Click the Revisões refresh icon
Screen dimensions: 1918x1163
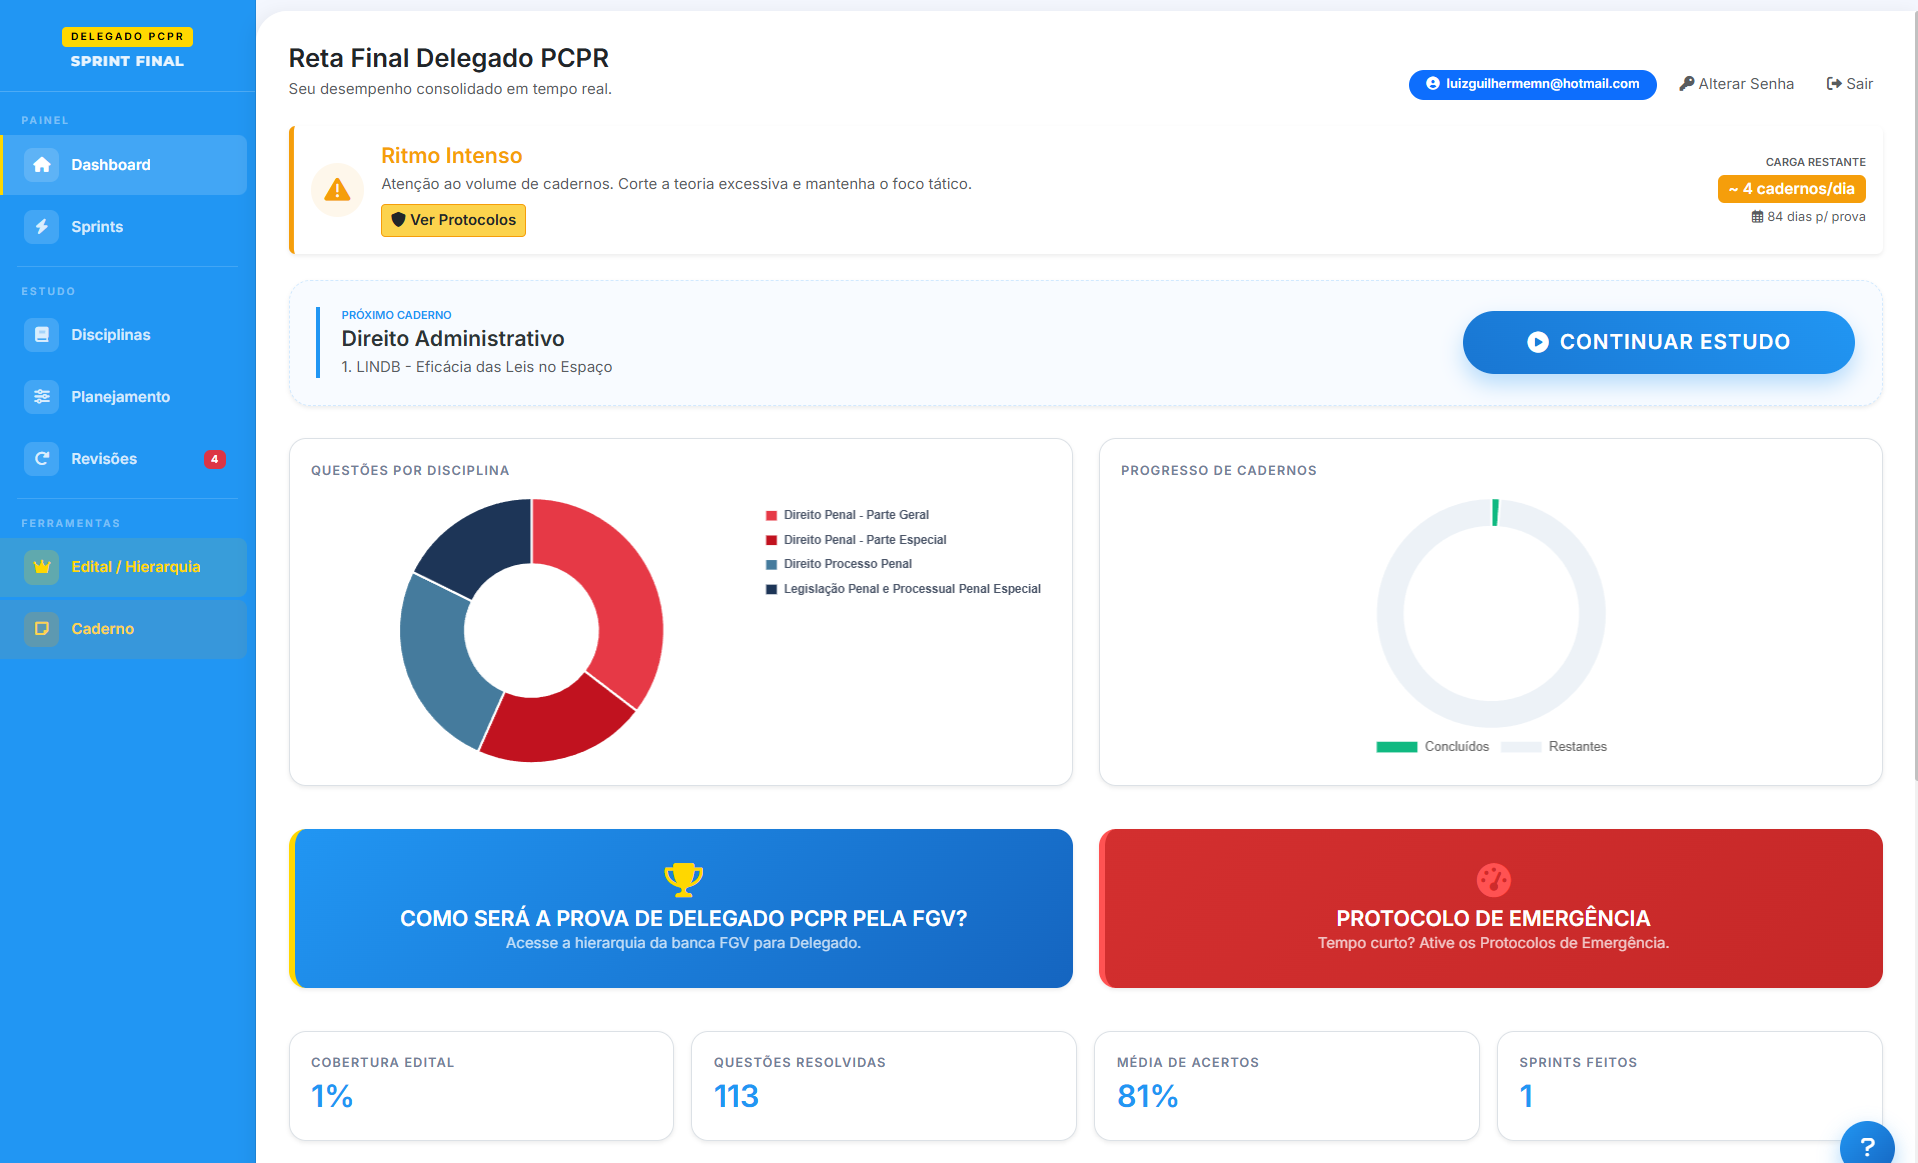41,459
